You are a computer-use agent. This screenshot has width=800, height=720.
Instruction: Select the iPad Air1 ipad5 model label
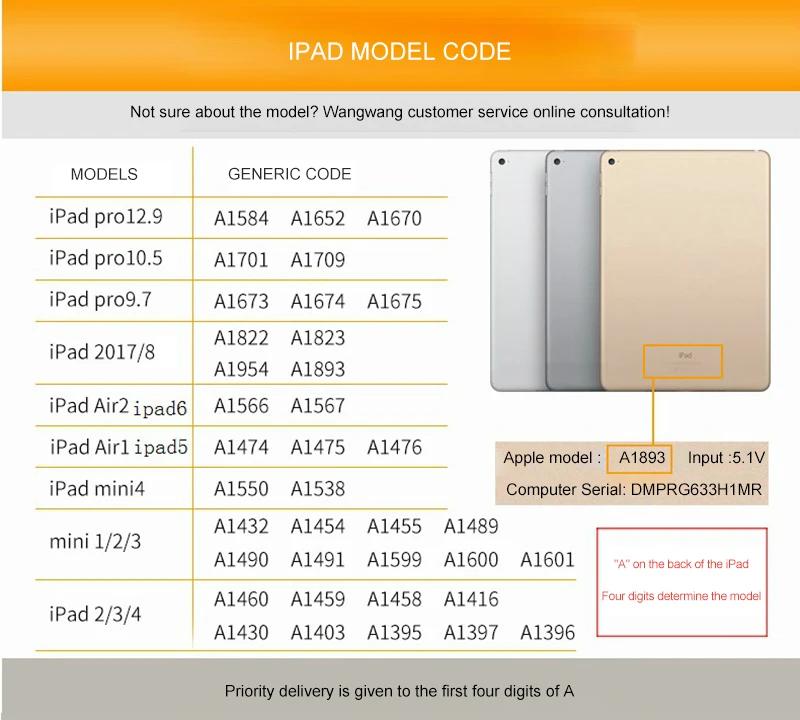[x=118, y=448]
